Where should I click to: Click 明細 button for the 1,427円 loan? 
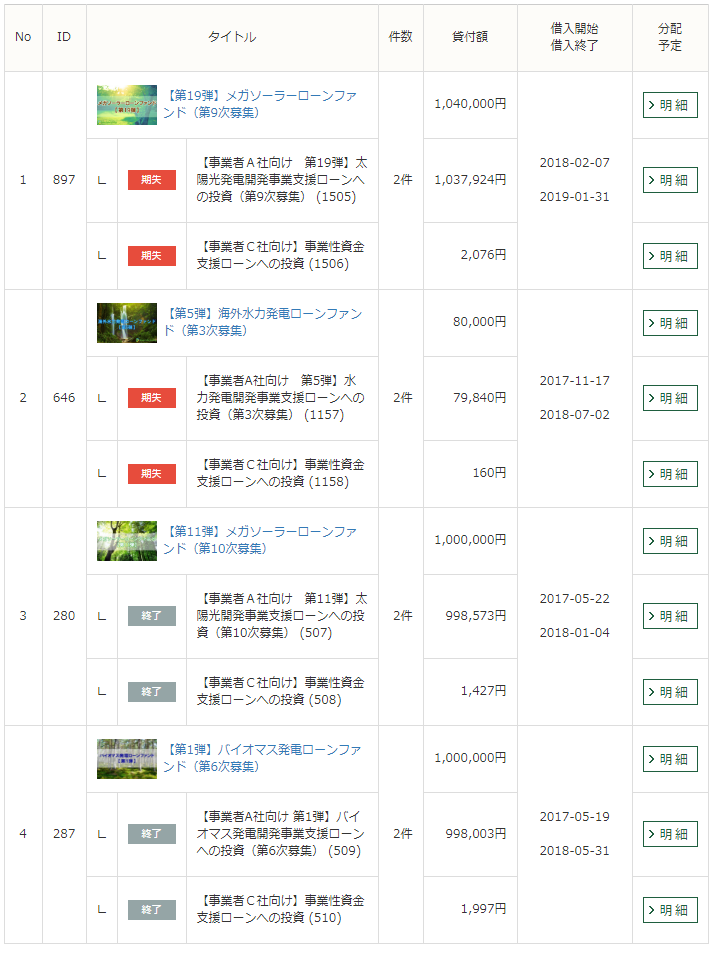click(x=670, y=692)
